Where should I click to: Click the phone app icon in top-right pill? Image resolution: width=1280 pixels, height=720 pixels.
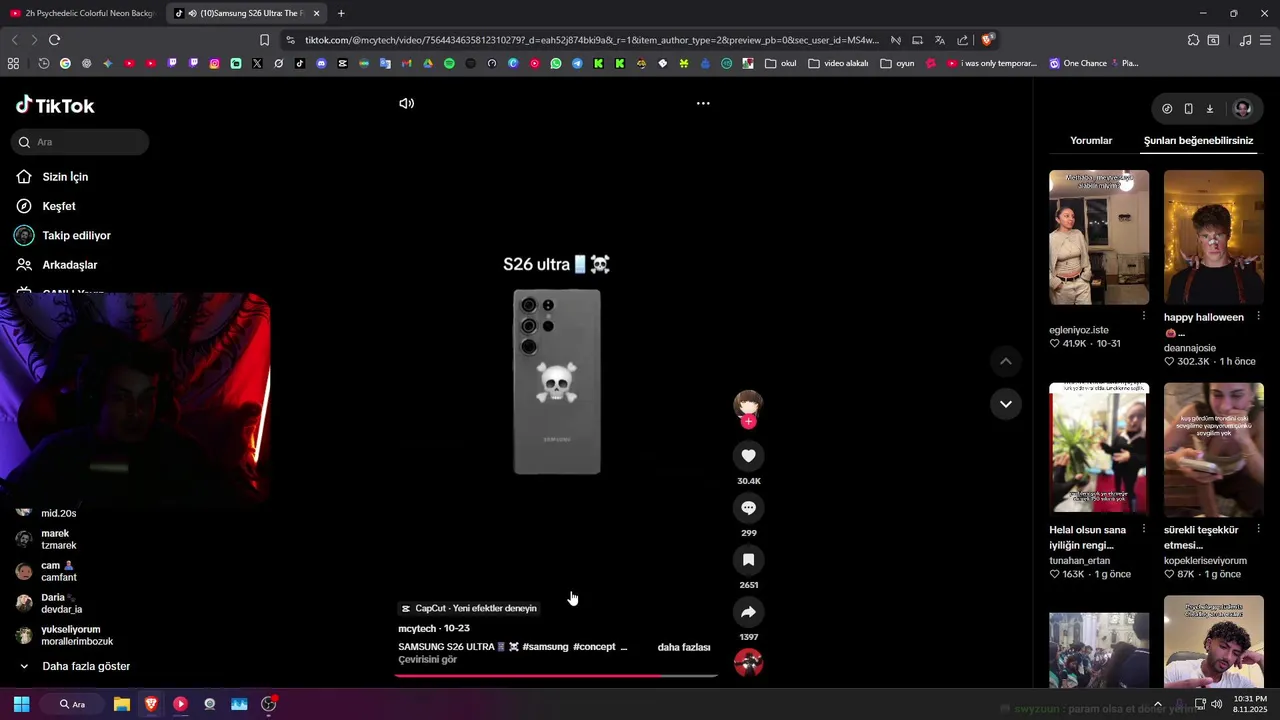pyautogui.click(x=1188, y=109)
